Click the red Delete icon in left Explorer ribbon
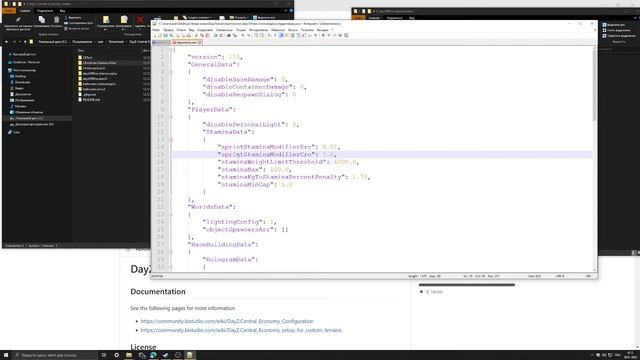 point(140,20)
